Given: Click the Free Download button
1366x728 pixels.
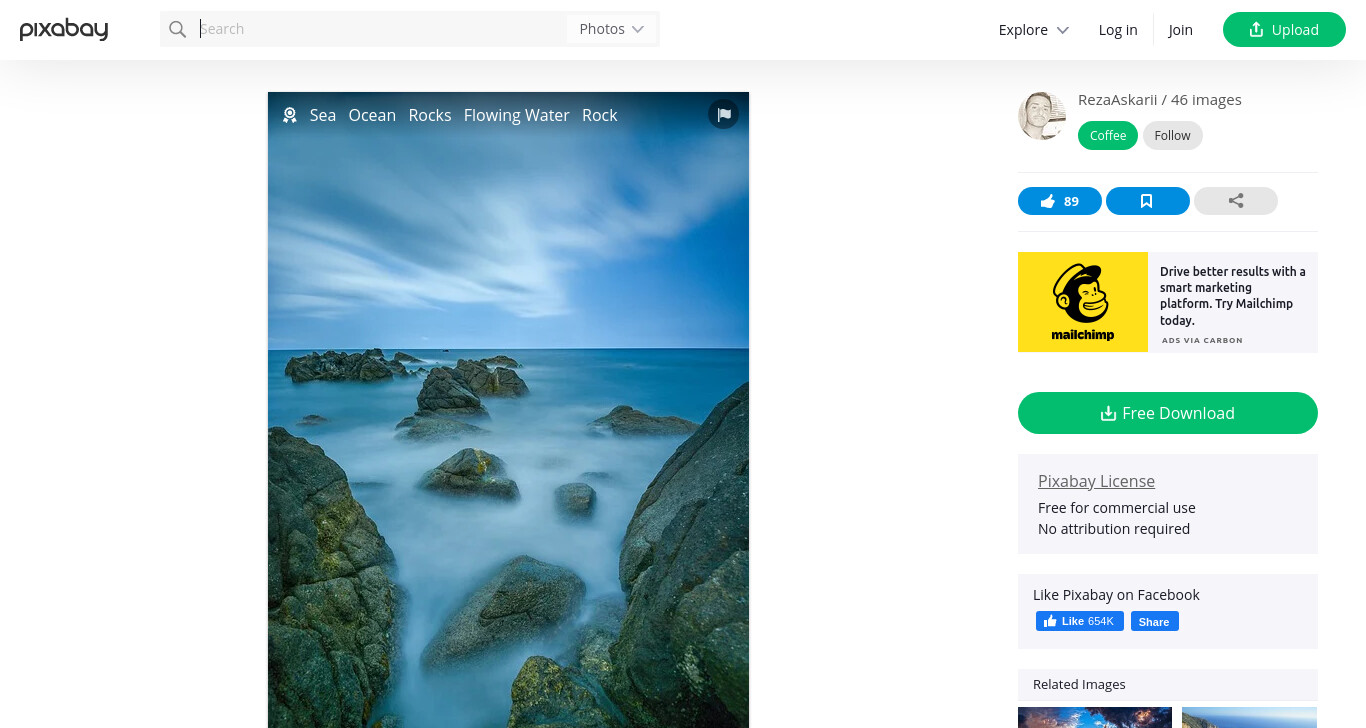Looking at the screenshot, I should [1168, 413].
